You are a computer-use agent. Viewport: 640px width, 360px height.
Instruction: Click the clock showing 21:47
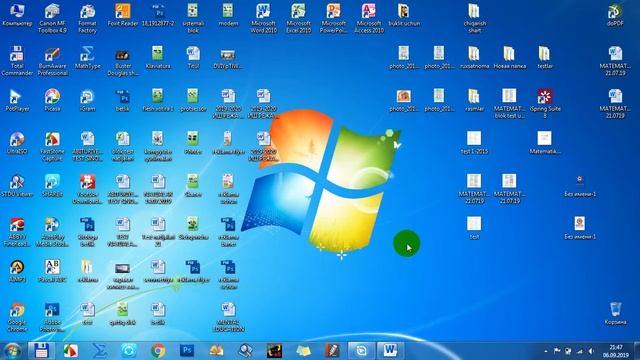(x=616, y=351)
